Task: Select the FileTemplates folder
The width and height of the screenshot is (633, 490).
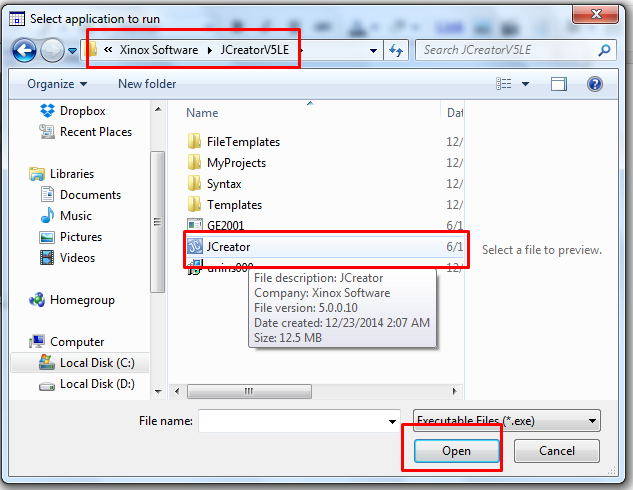Action: click(243, 142)
